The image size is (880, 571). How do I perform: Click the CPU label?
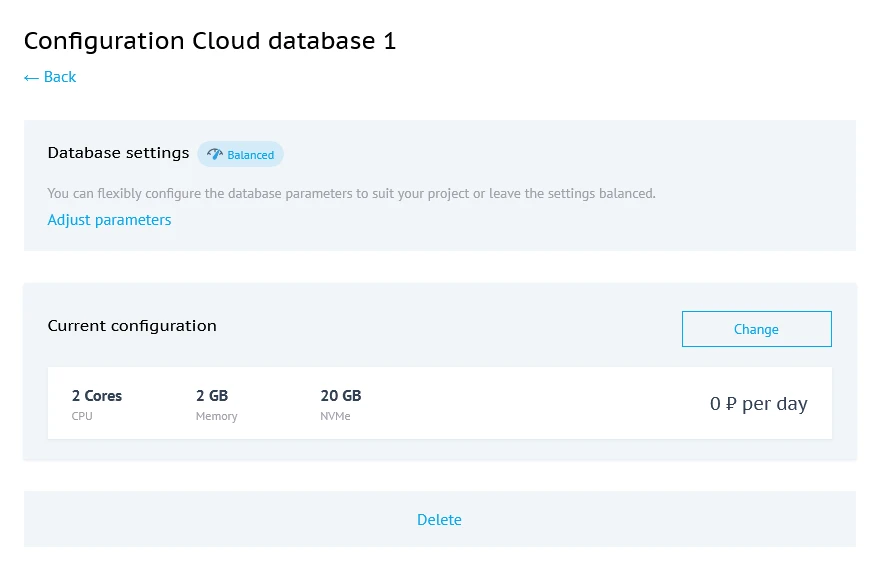(x=82, y=416)
